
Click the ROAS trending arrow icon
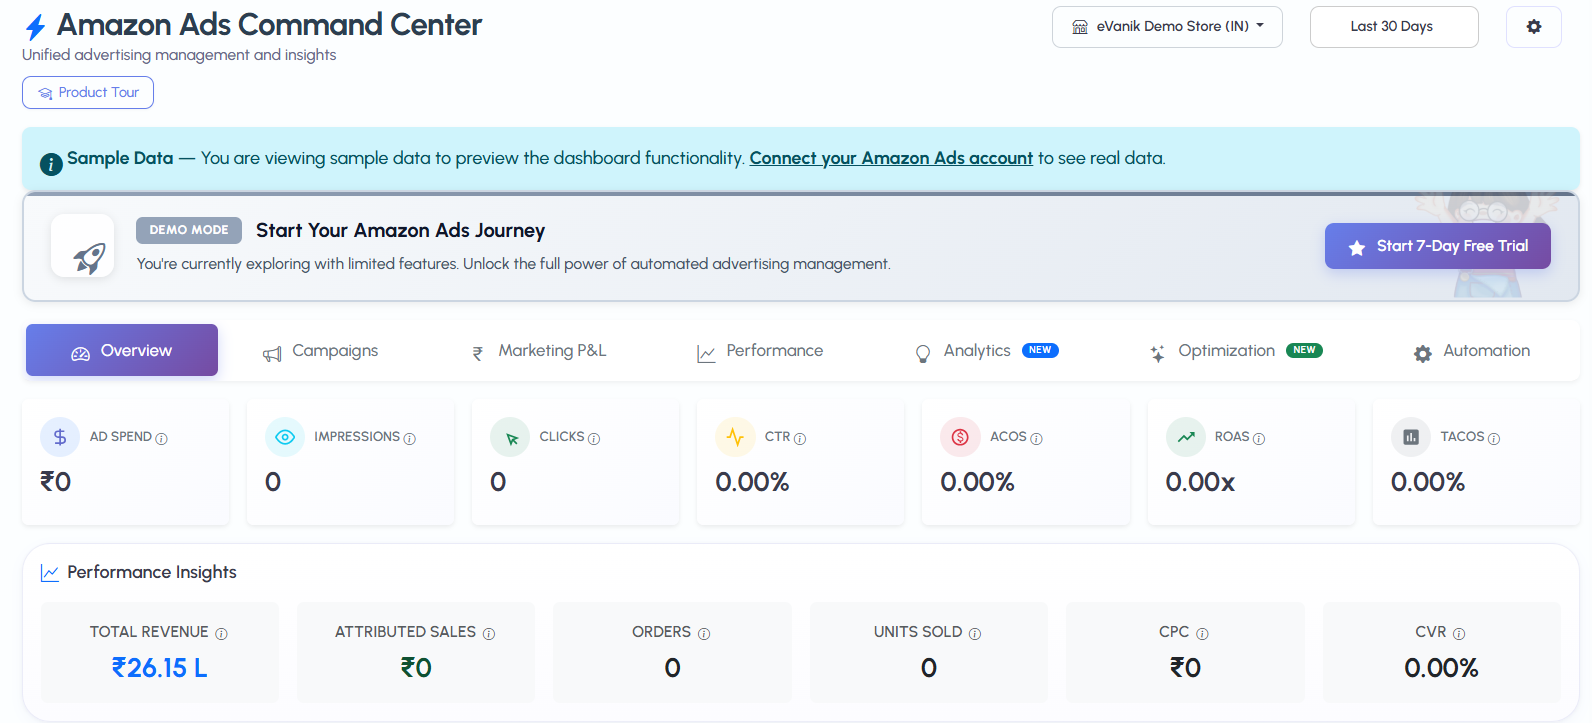[1186, 437]
